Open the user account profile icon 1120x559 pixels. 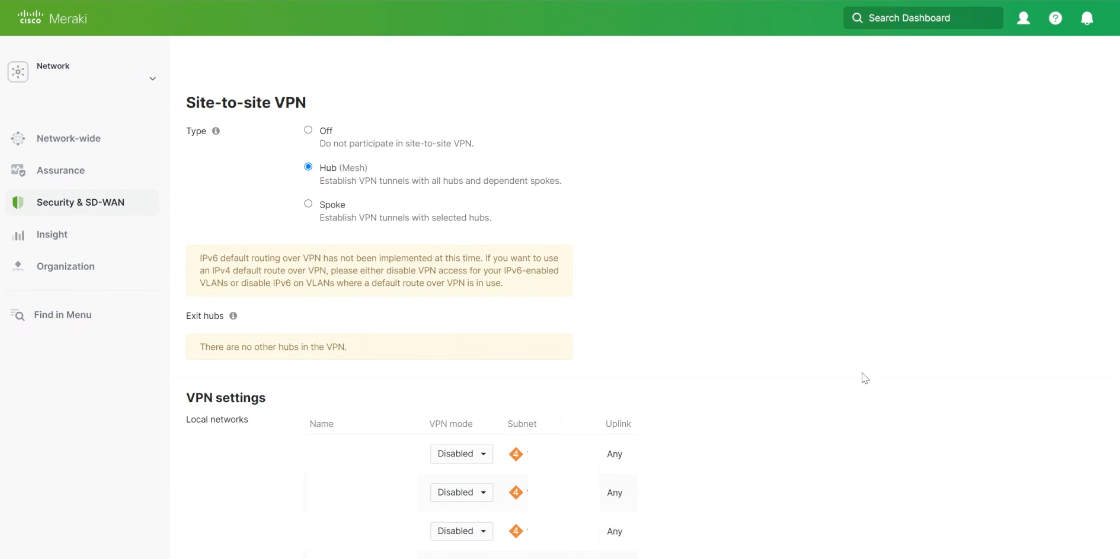(1023, 18)
